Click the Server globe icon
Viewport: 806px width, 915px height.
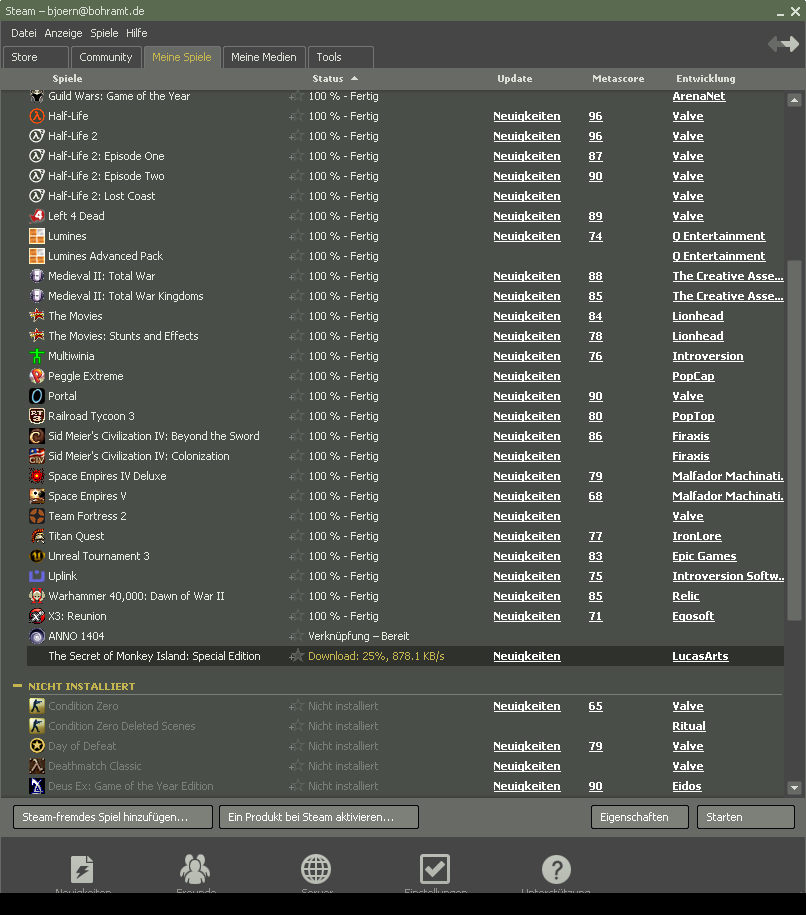(316, 869)
